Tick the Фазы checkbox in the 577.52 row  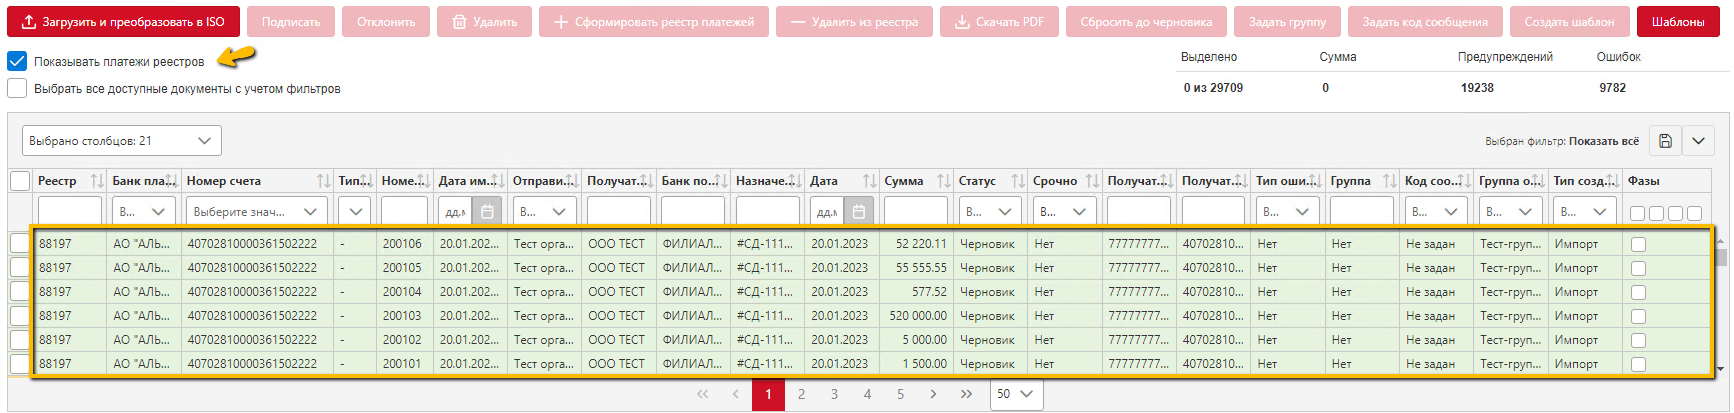click(1638, 292)
